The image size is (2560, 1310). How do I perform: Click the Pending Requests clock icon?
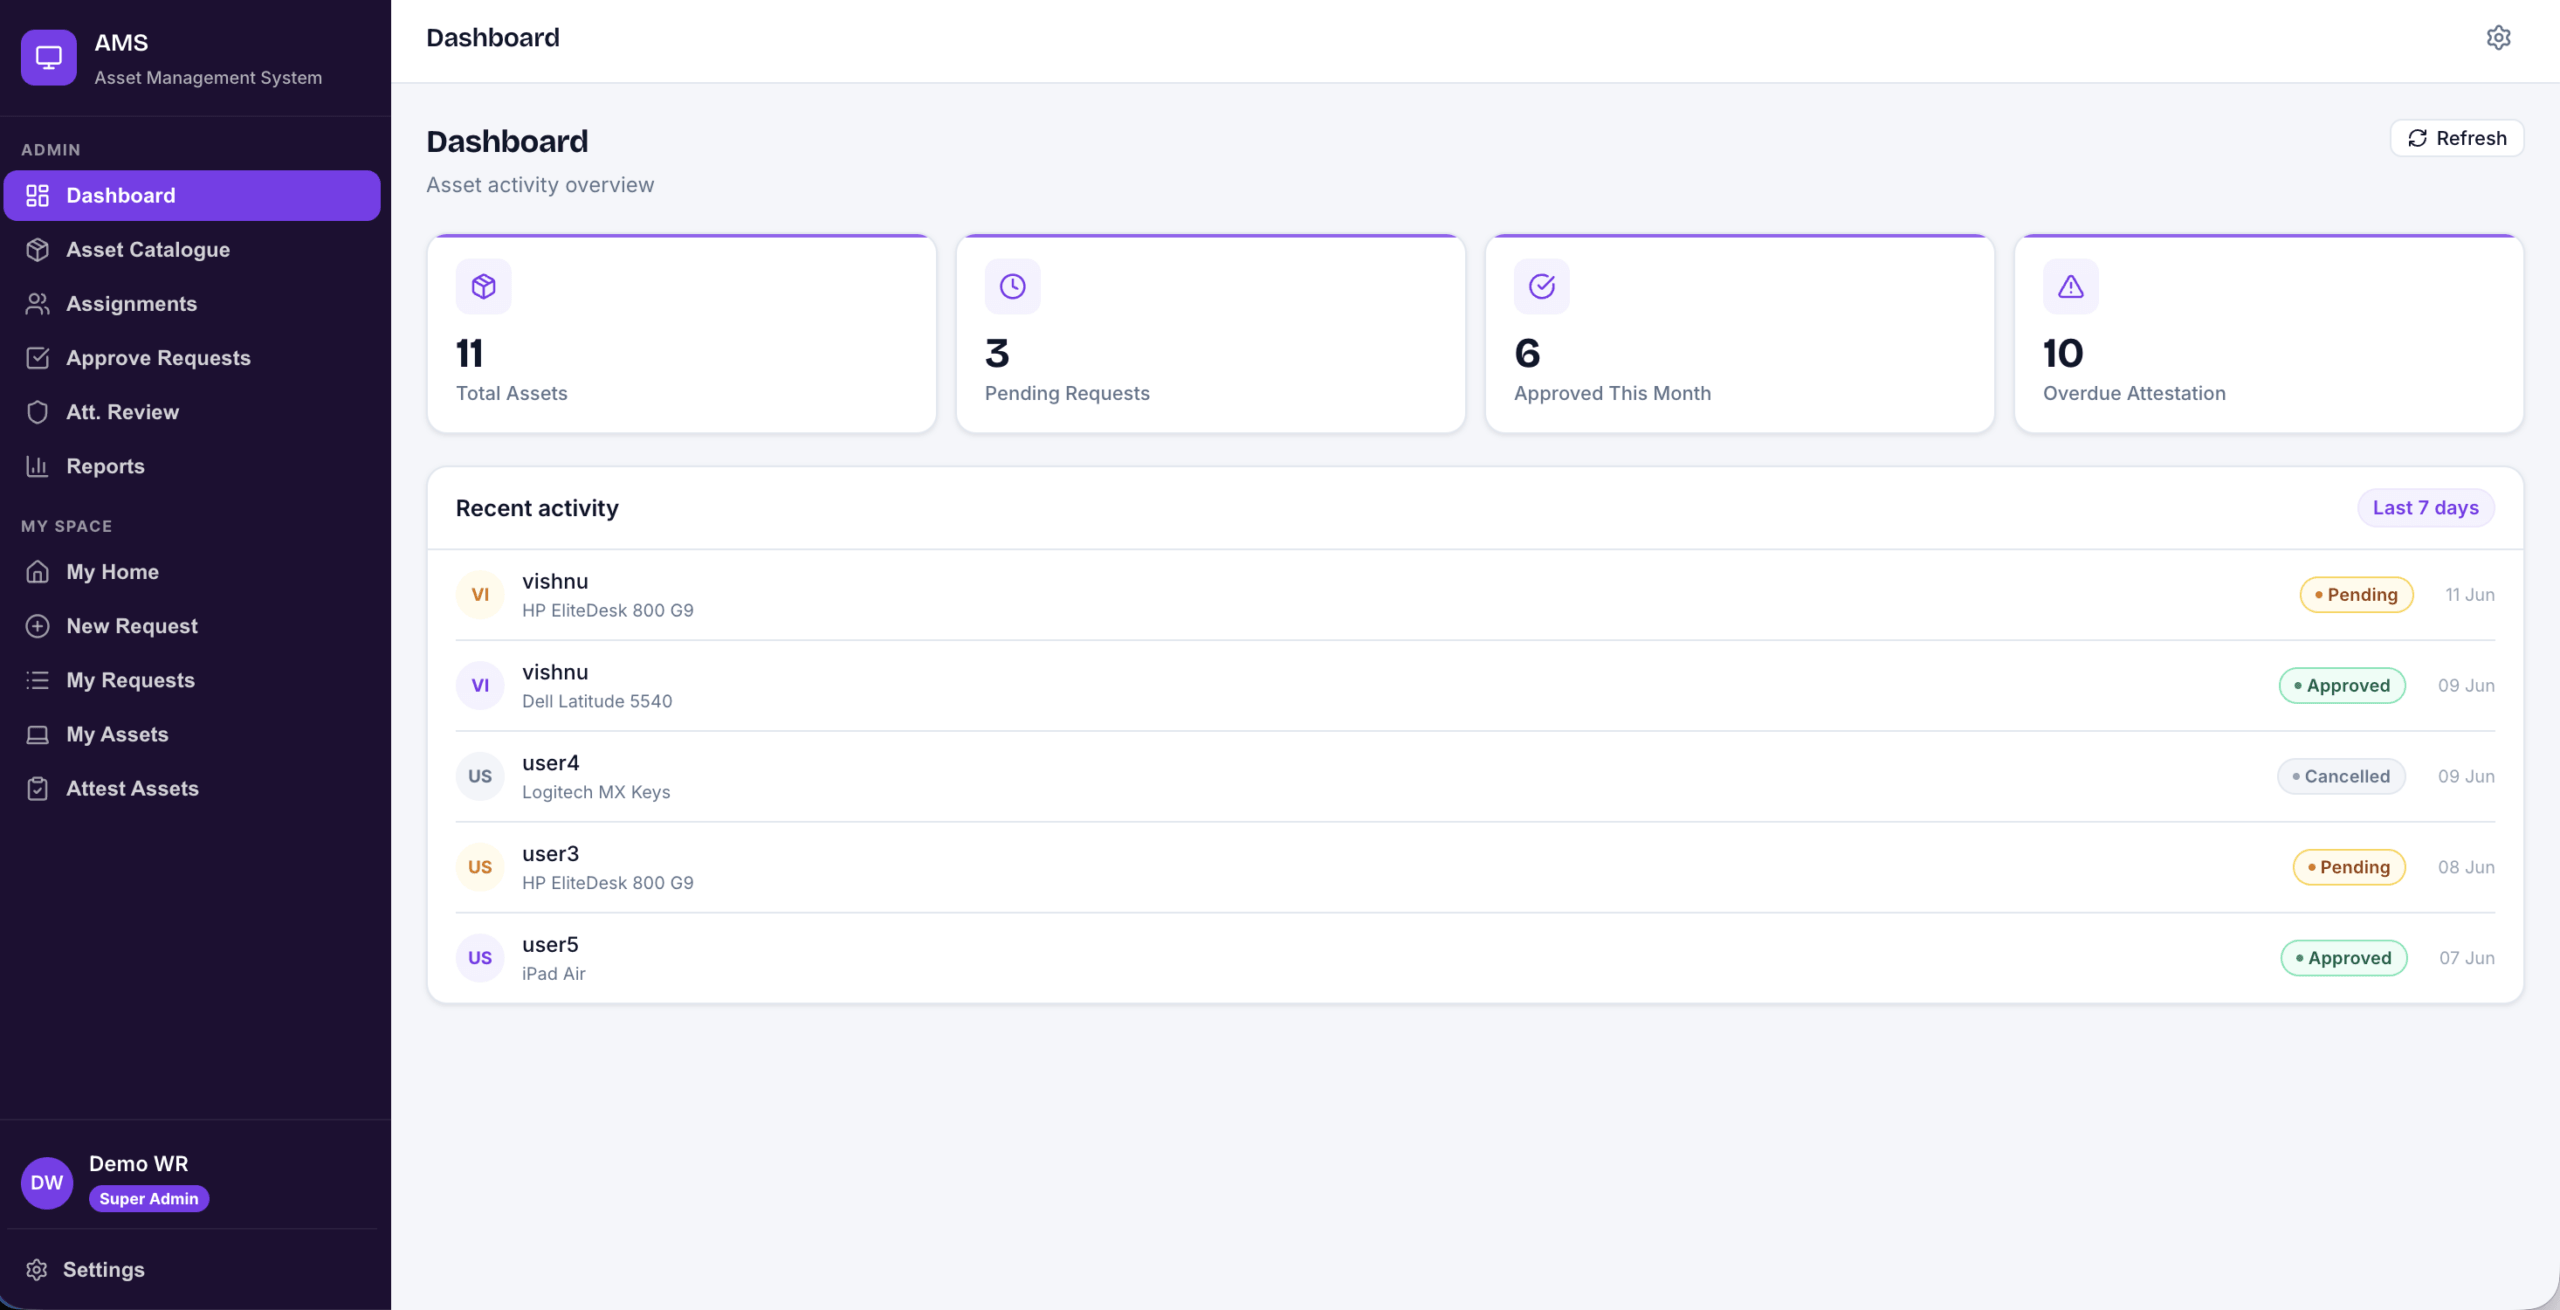click(x=1013, y=287)
